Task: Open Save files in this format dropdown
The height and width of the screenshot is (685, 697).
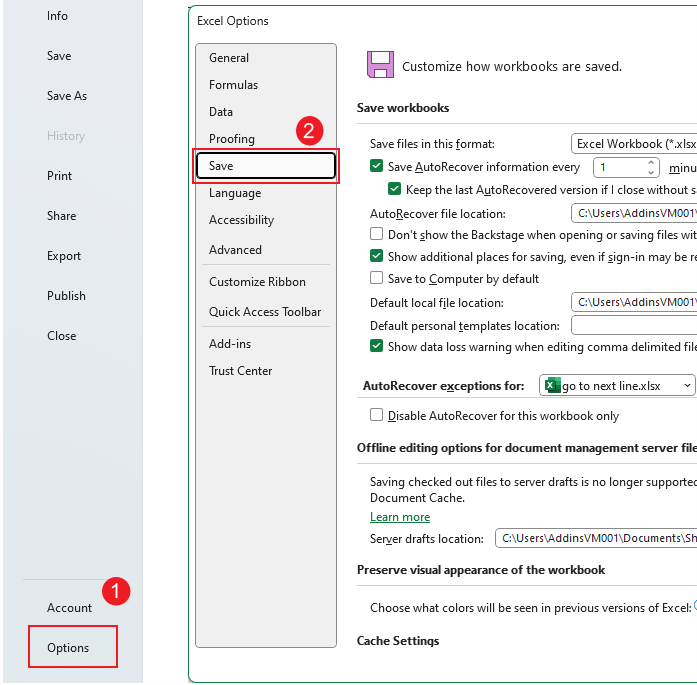Action: point(633,144)
